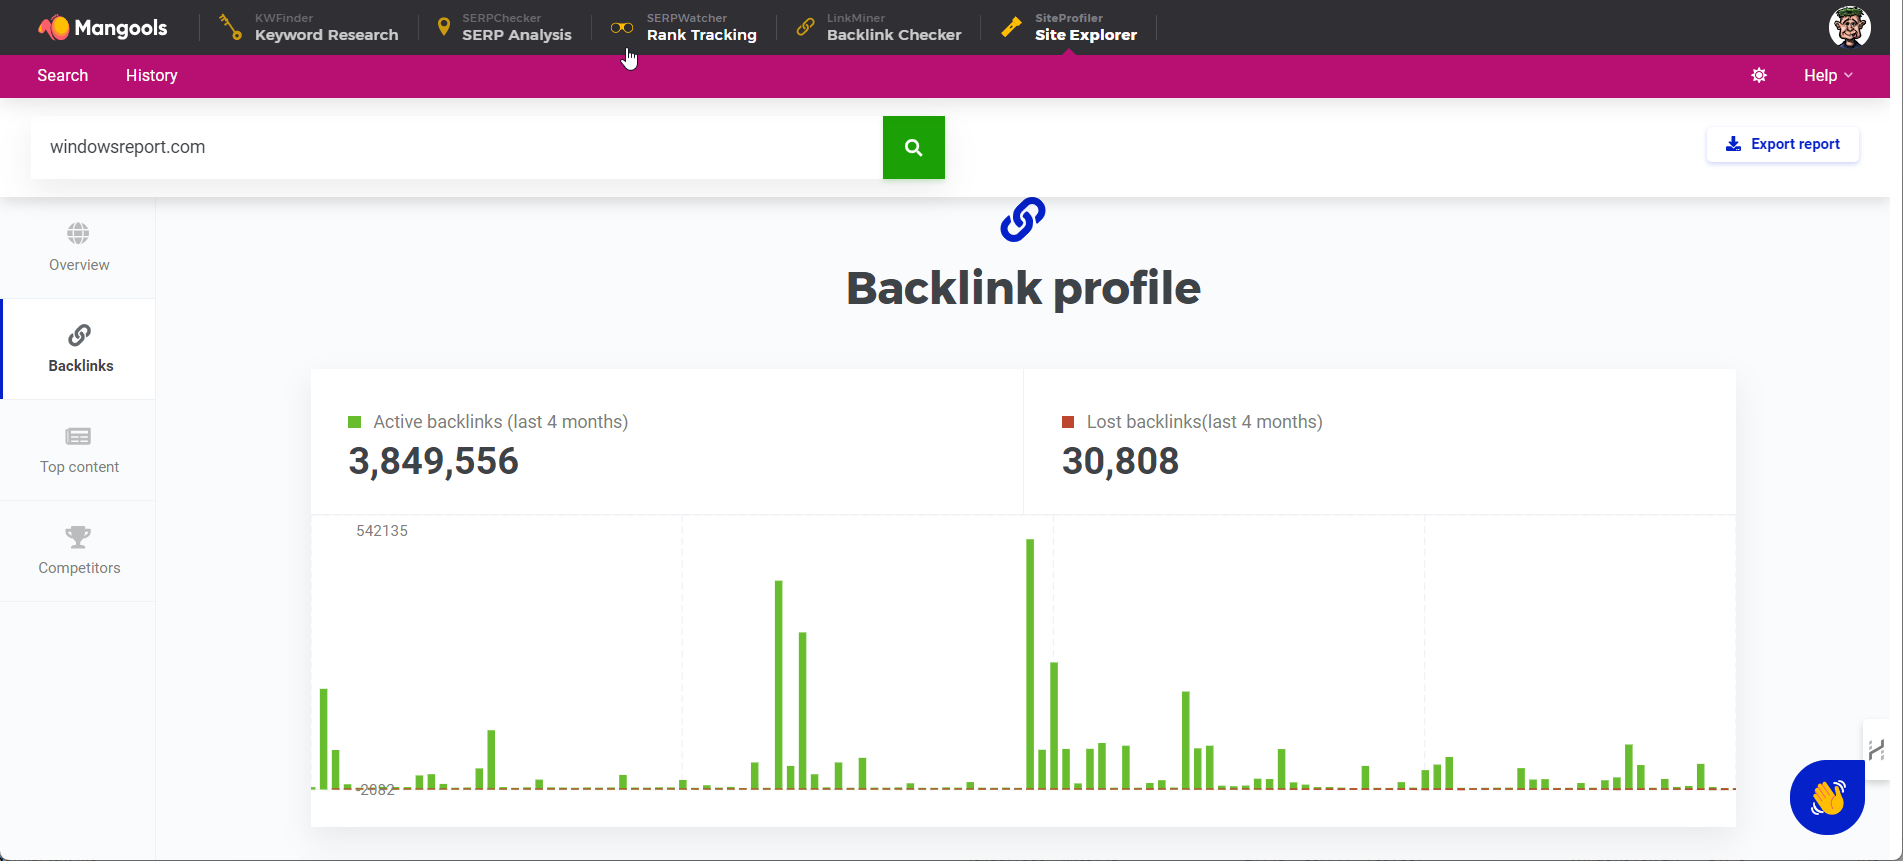The width and height of the screenshot is (1903, 861).
Task: Click the SiteProfiler pencil icon
Action: [x=1011, y=27]
